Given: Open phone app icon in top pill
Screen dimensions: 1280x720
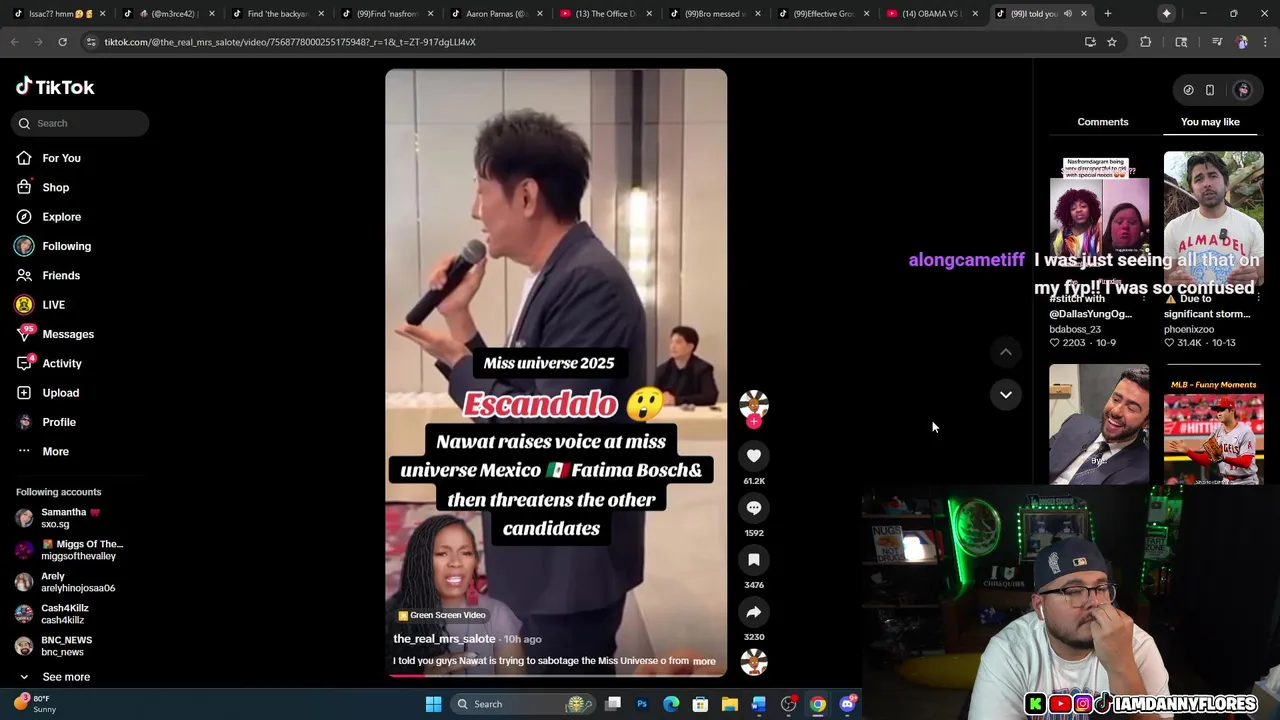Looking at the screenshot, I should point(1210,90).
